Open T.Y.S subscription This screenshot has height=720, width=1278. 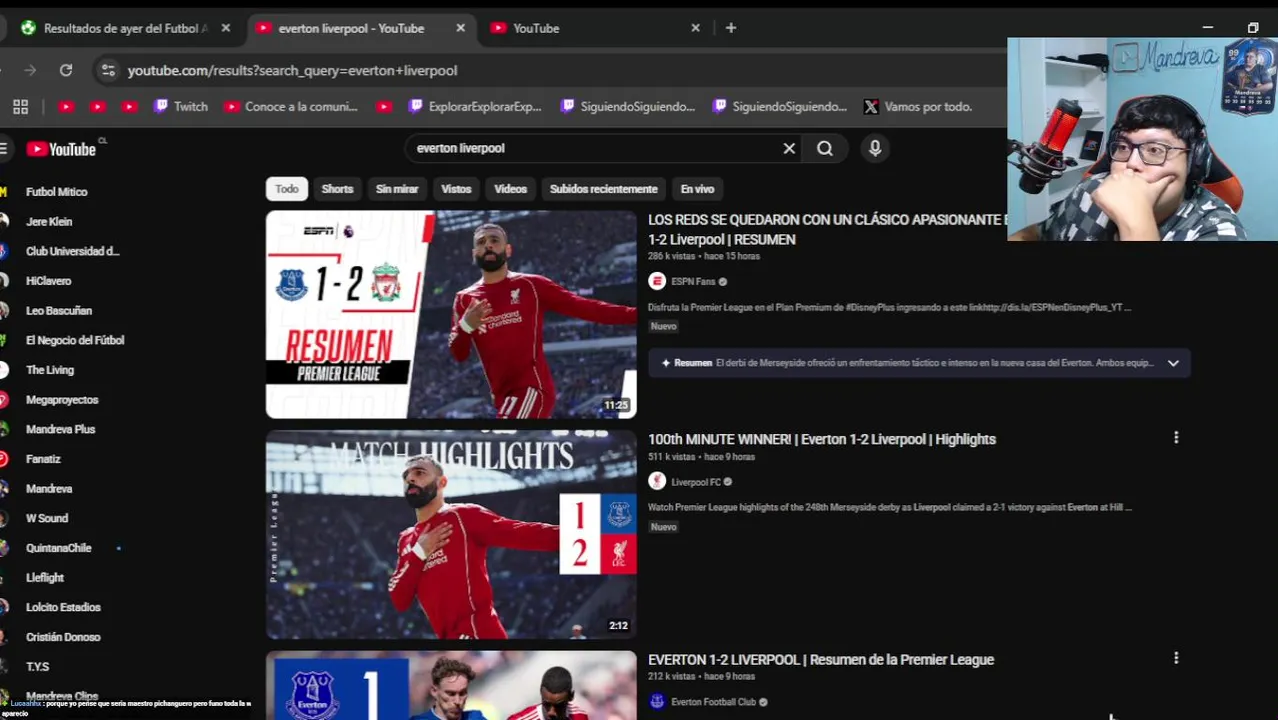pyautogui.click(x=37, y=667)
